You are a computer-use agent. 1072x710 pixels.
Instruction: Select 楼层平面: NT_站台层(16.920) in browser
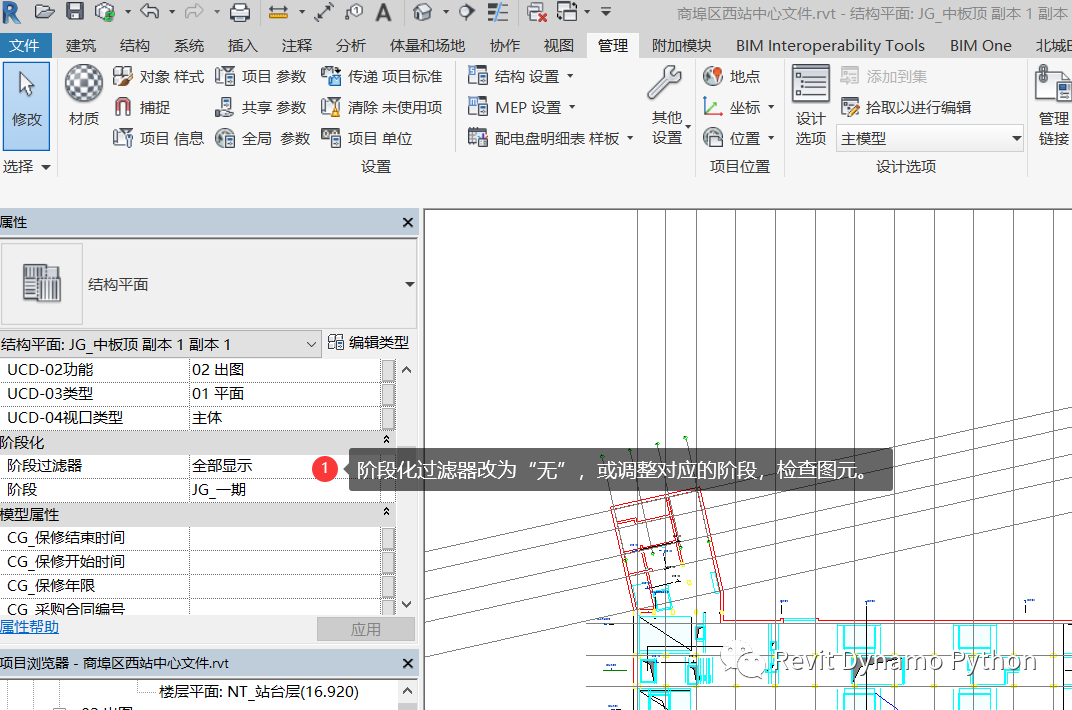[x=258, y=692]
